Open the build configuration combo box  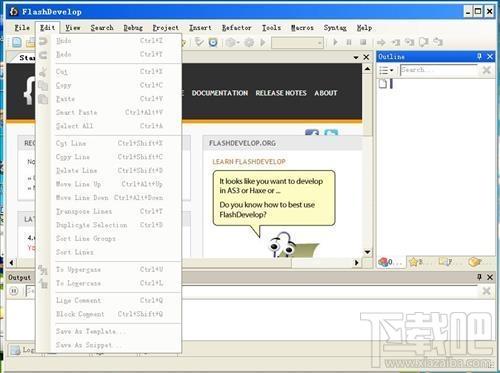(297, 43)
